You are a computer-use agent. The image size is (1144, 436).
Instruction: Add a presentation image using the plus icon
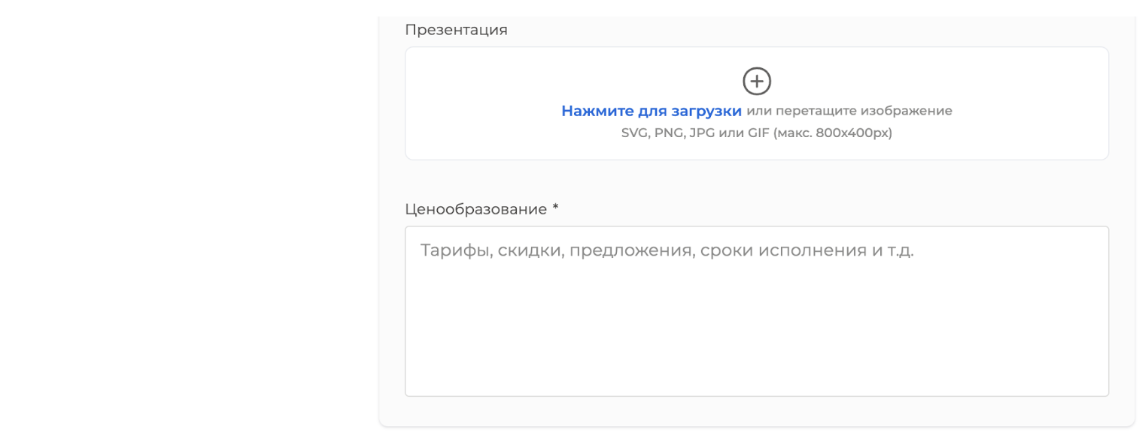pyautogui.click(x=757, y=81)
